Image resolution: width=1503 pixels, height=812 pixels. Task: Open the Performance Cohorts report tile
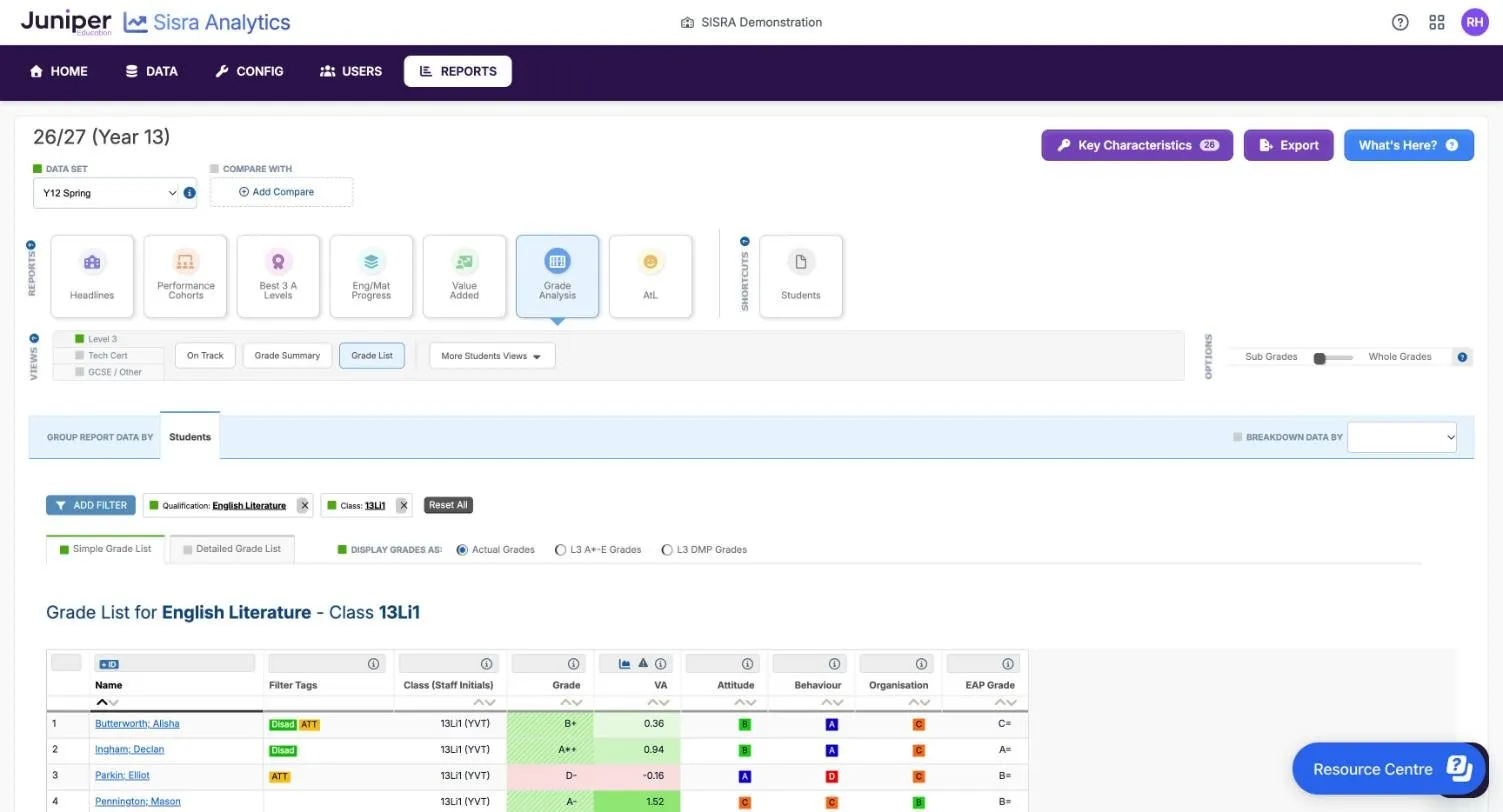tap(185, 277)
